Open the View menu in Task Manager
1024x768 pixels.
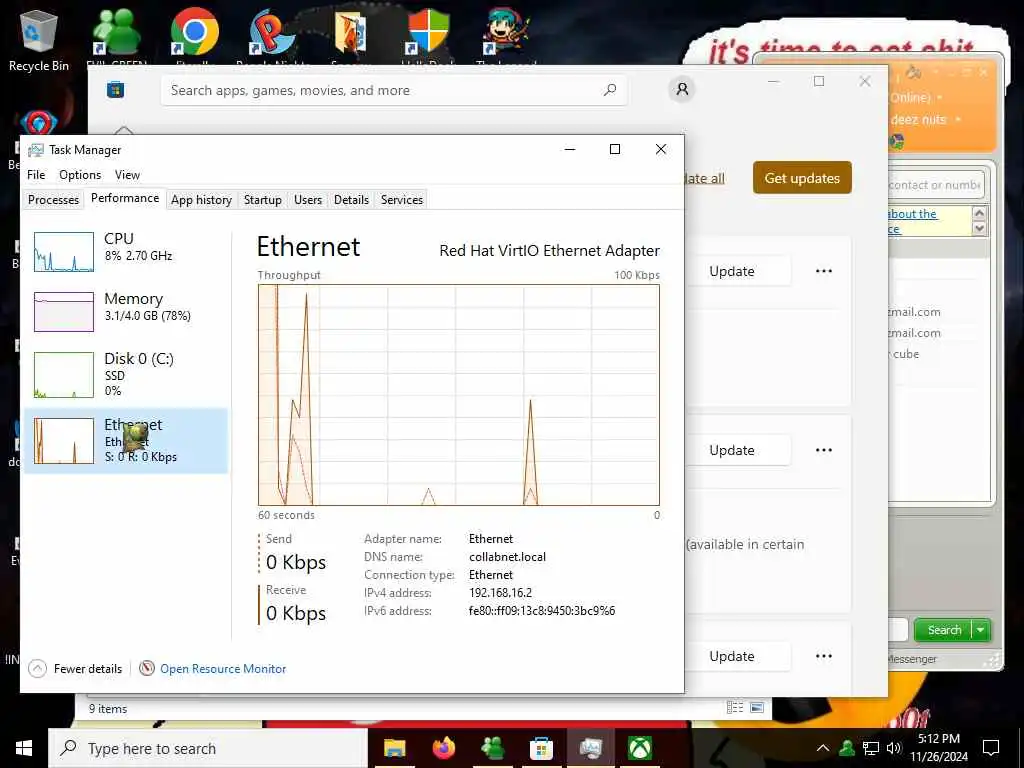tap(127, 174)
